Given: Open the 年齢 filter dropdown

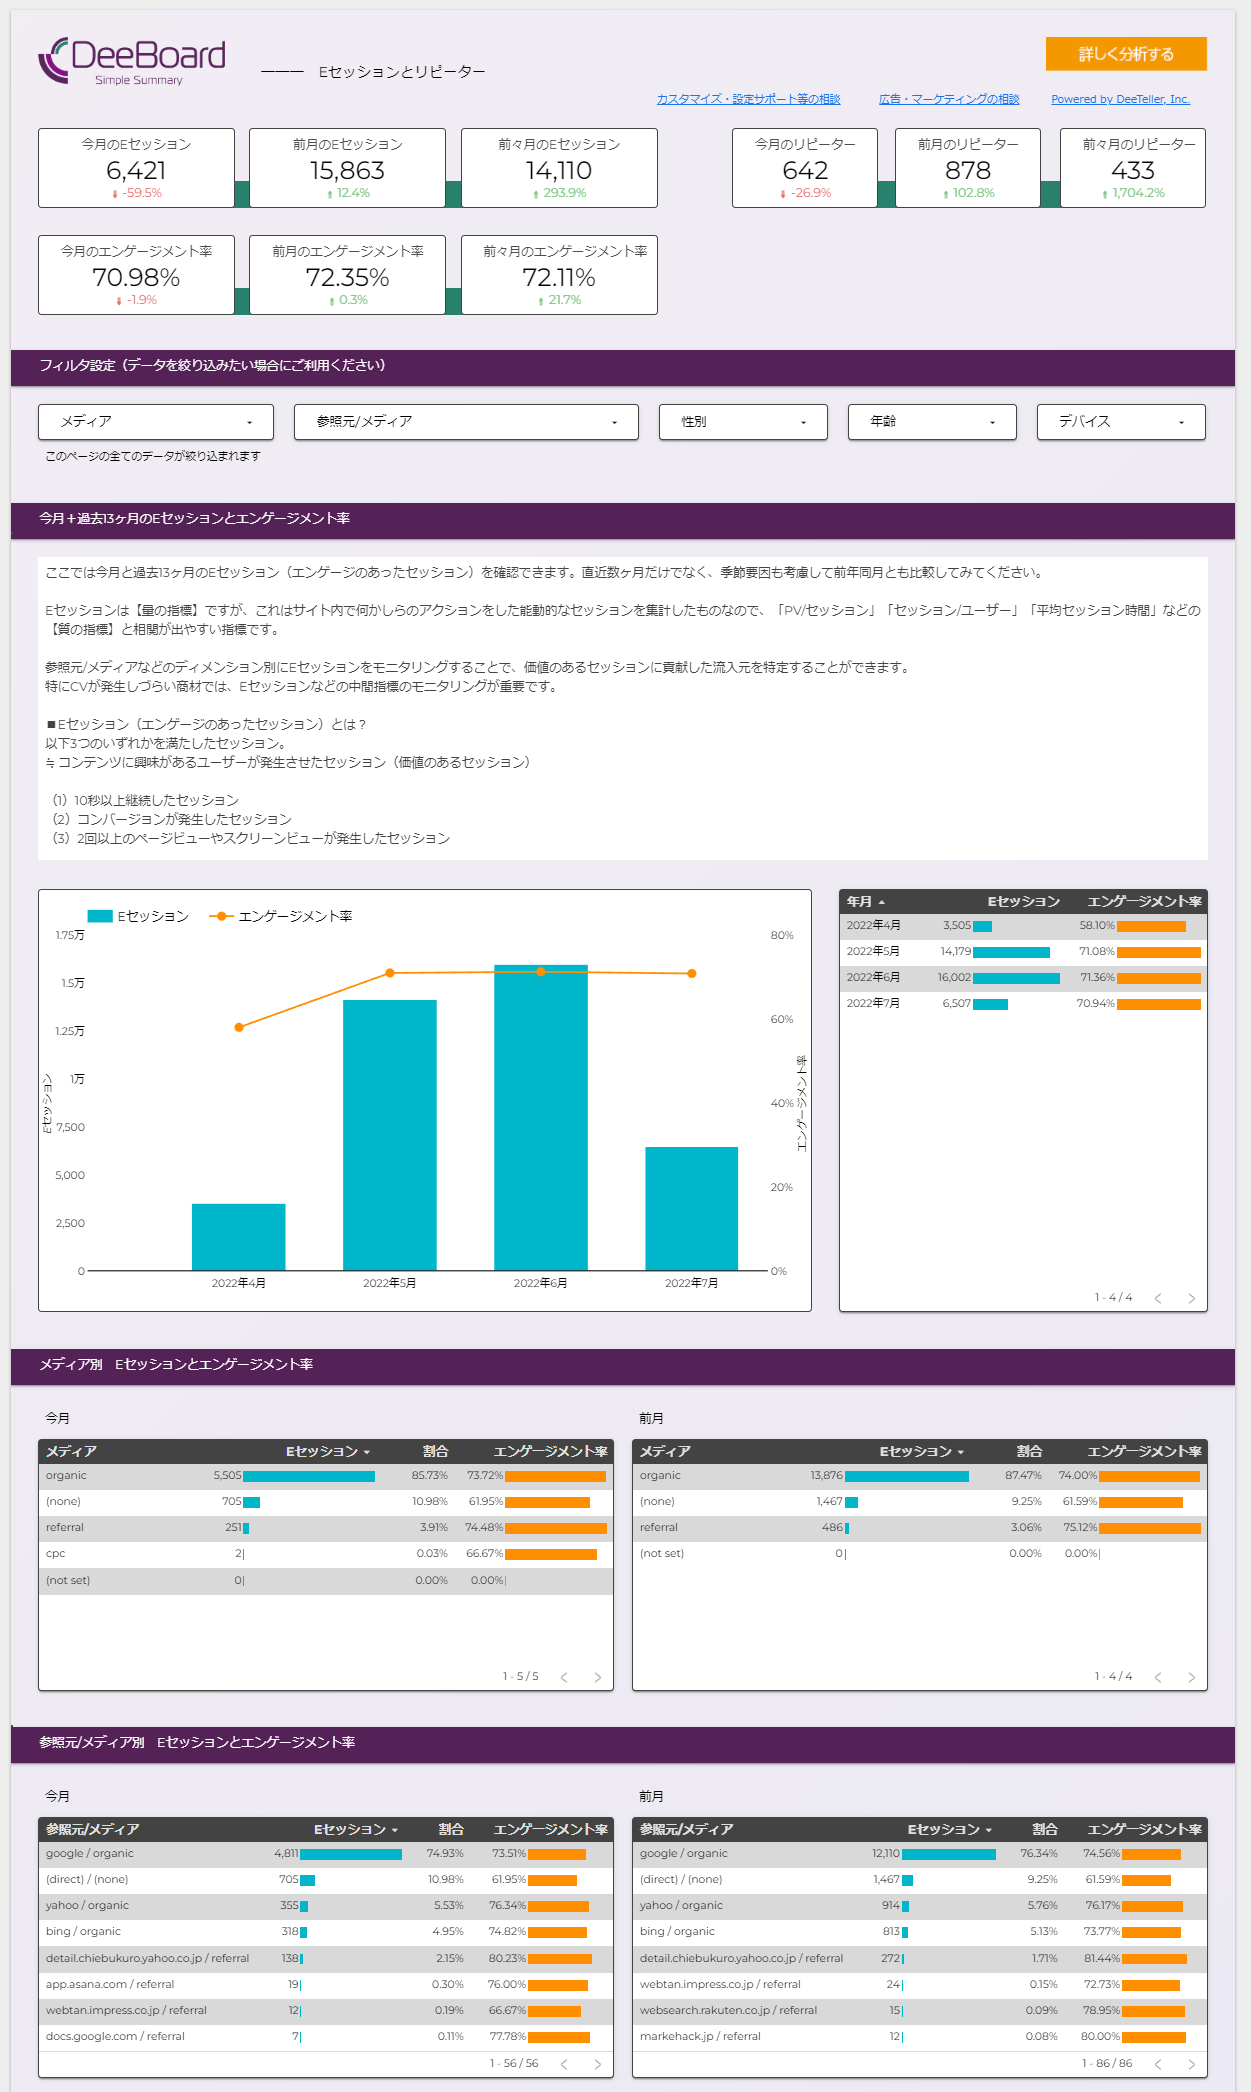Looking at the screenshot, I should click(x=931, y=422).
